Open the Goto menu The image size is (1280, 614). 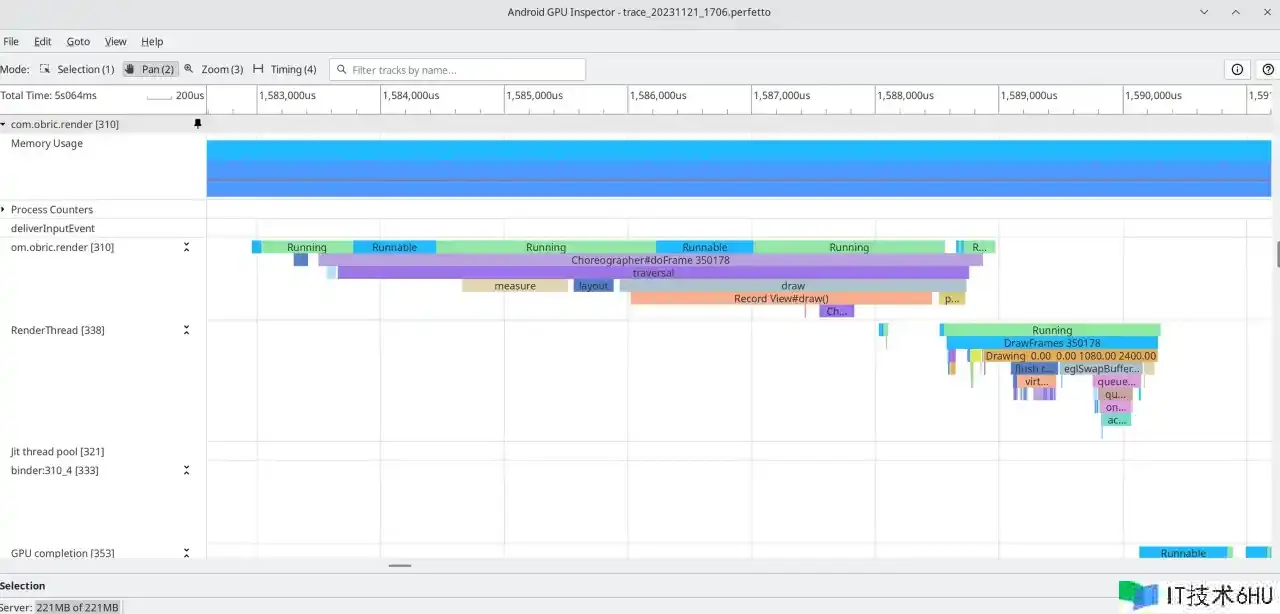78,42
